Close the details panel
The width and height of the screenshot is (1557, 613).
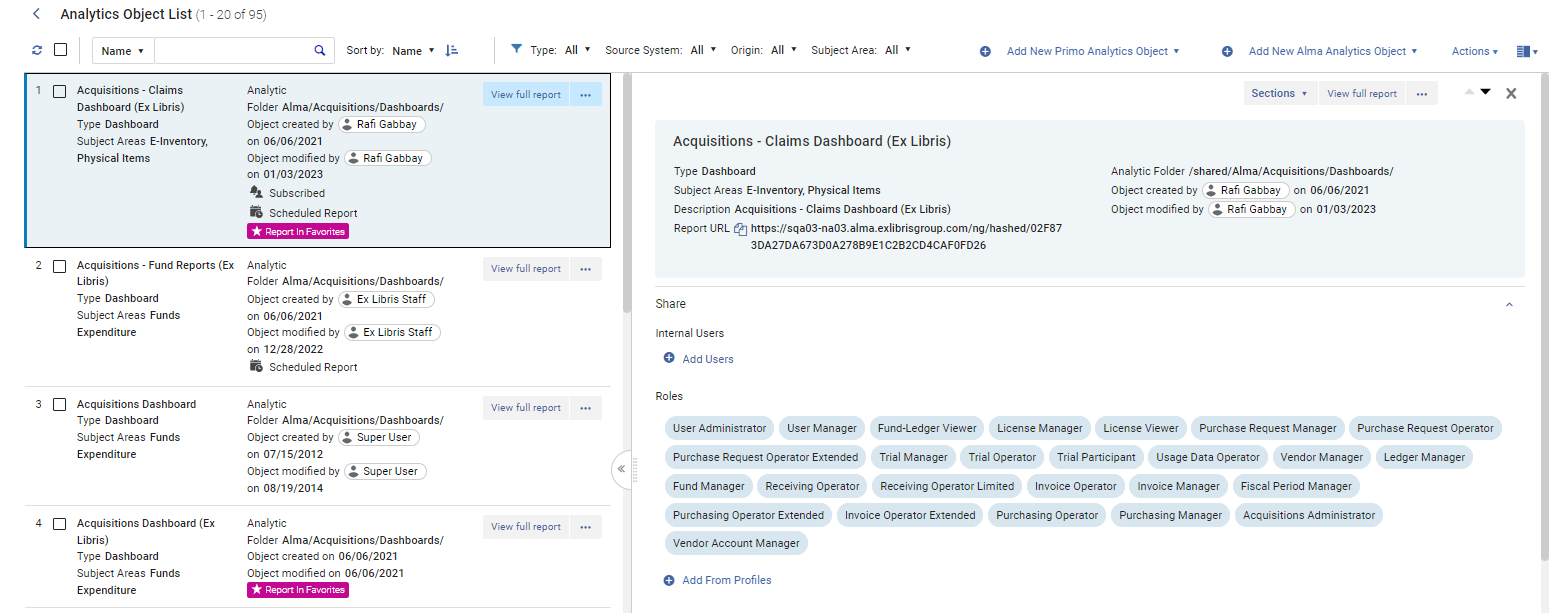point(1511,93)
